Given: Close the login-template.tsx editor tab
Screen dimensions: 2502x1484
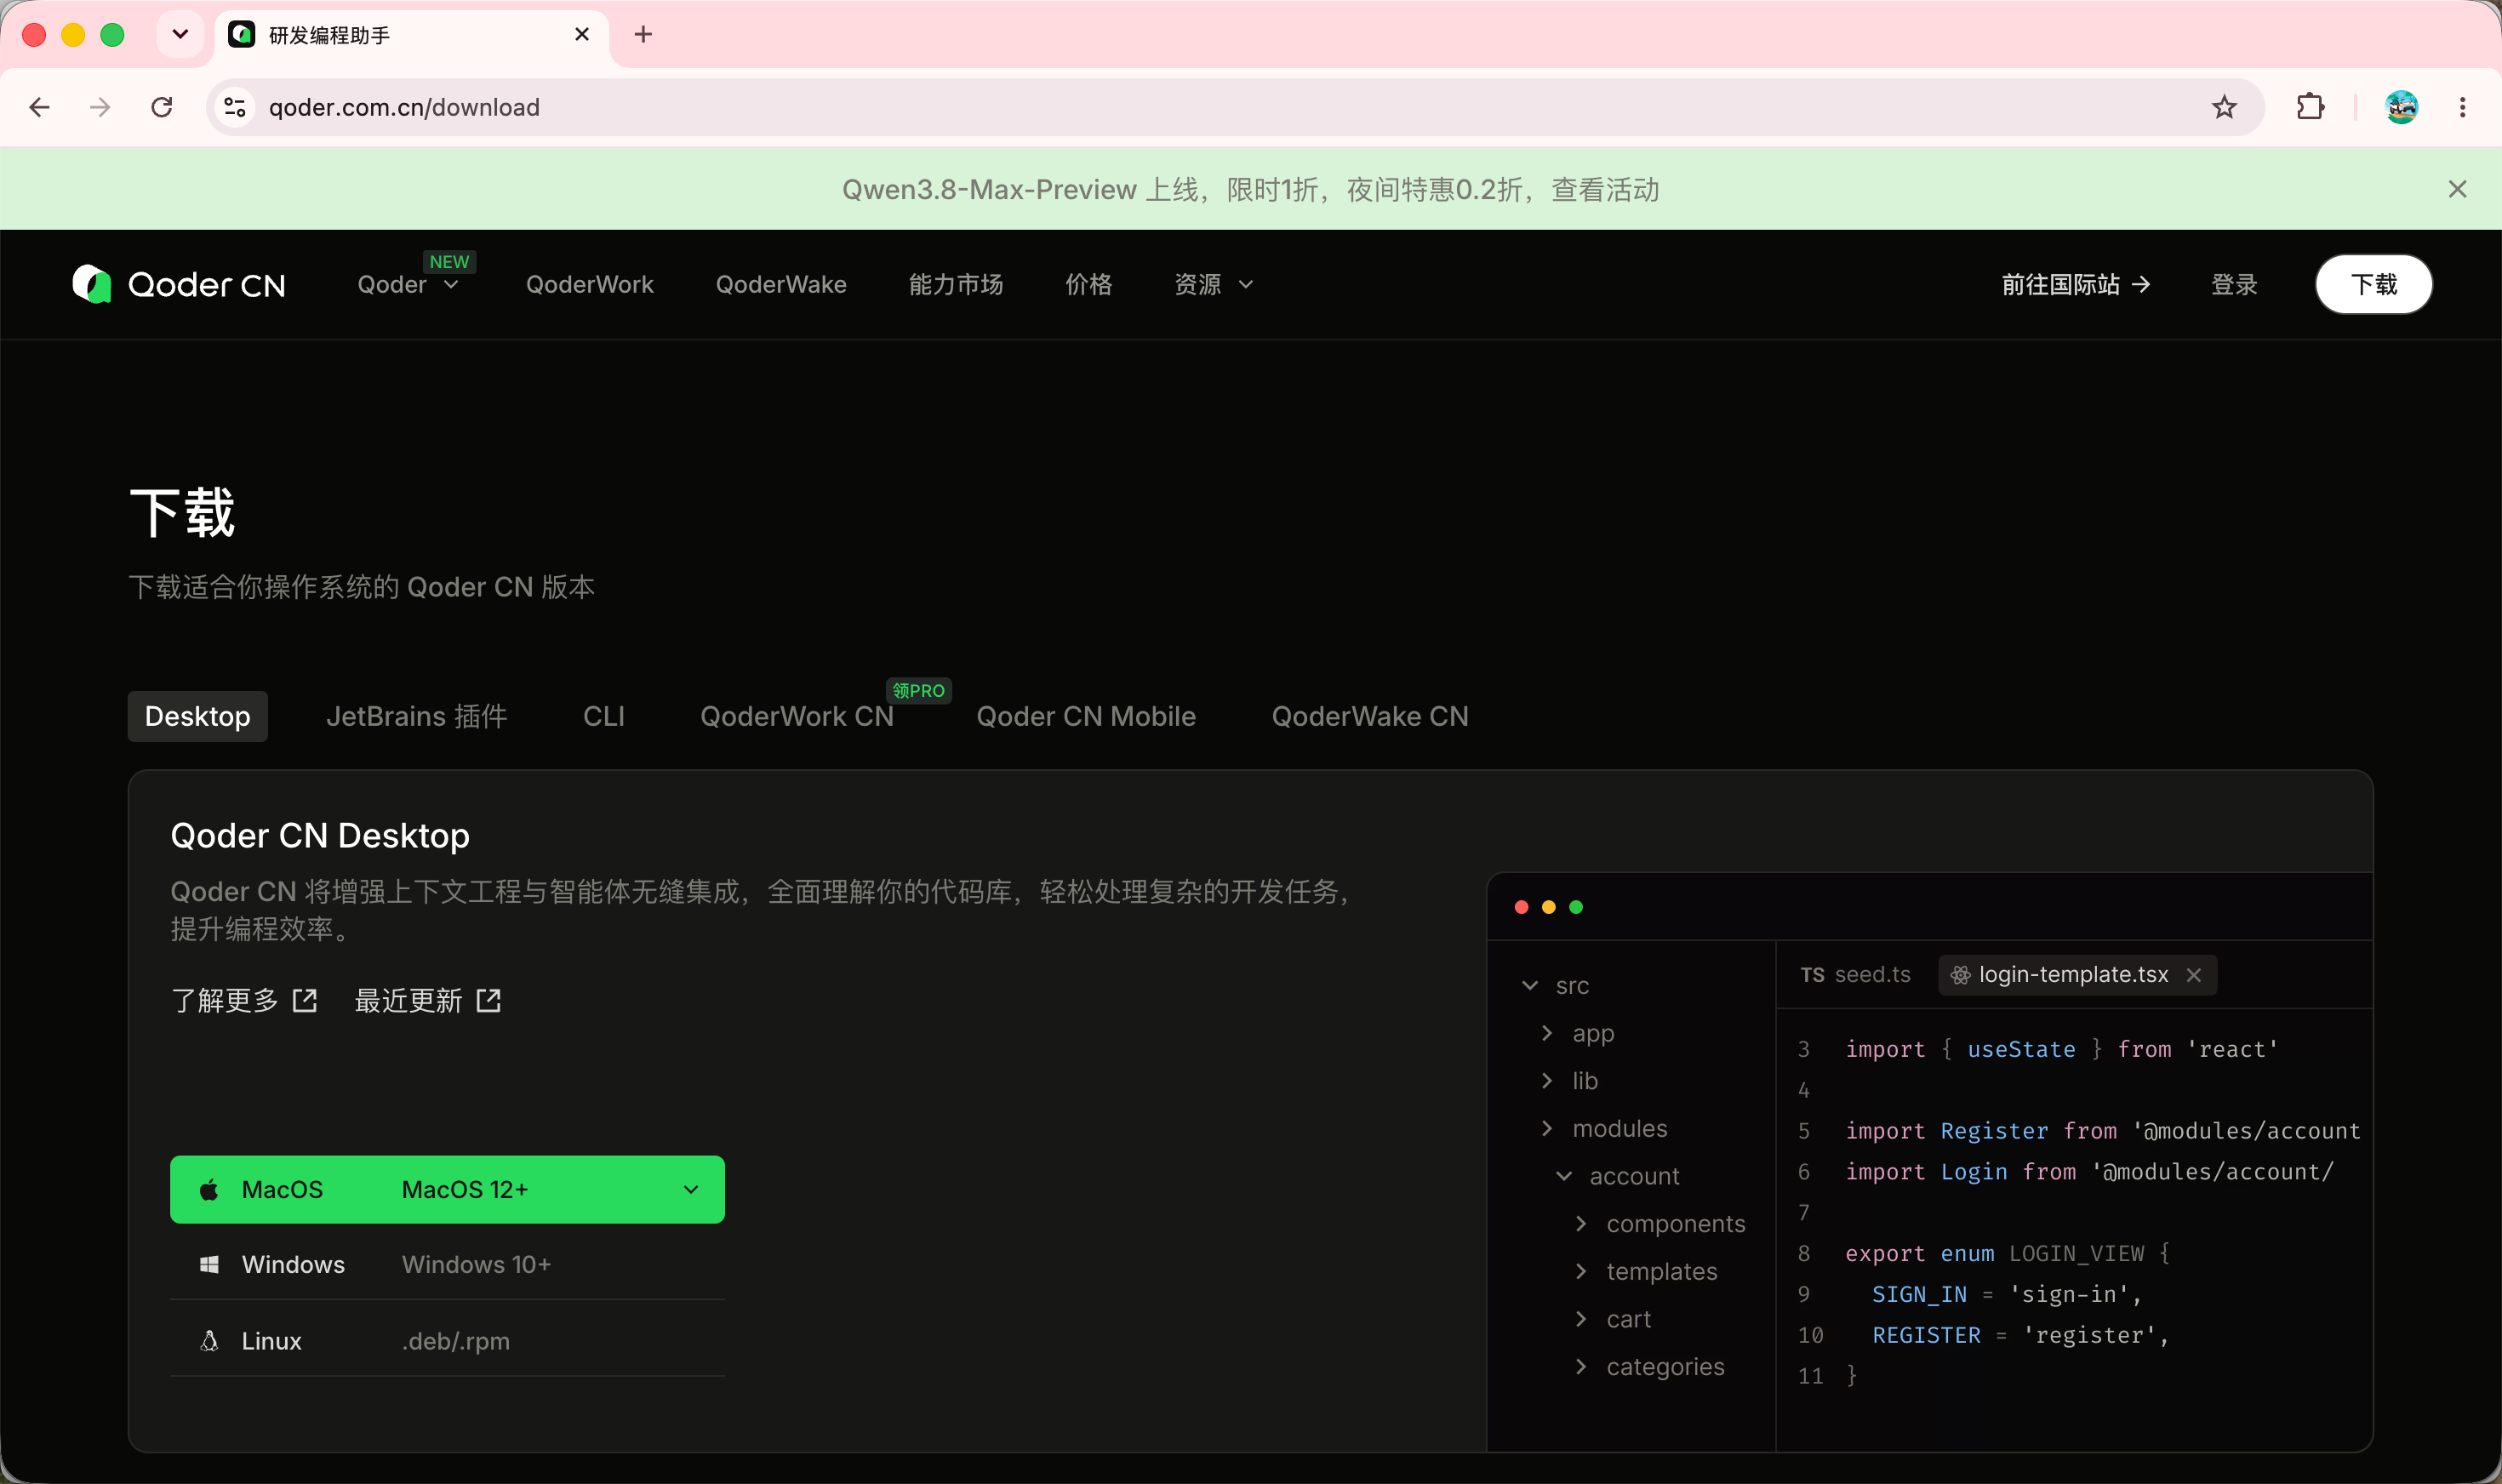Looking at the screenshot, I should (2194, 975).
